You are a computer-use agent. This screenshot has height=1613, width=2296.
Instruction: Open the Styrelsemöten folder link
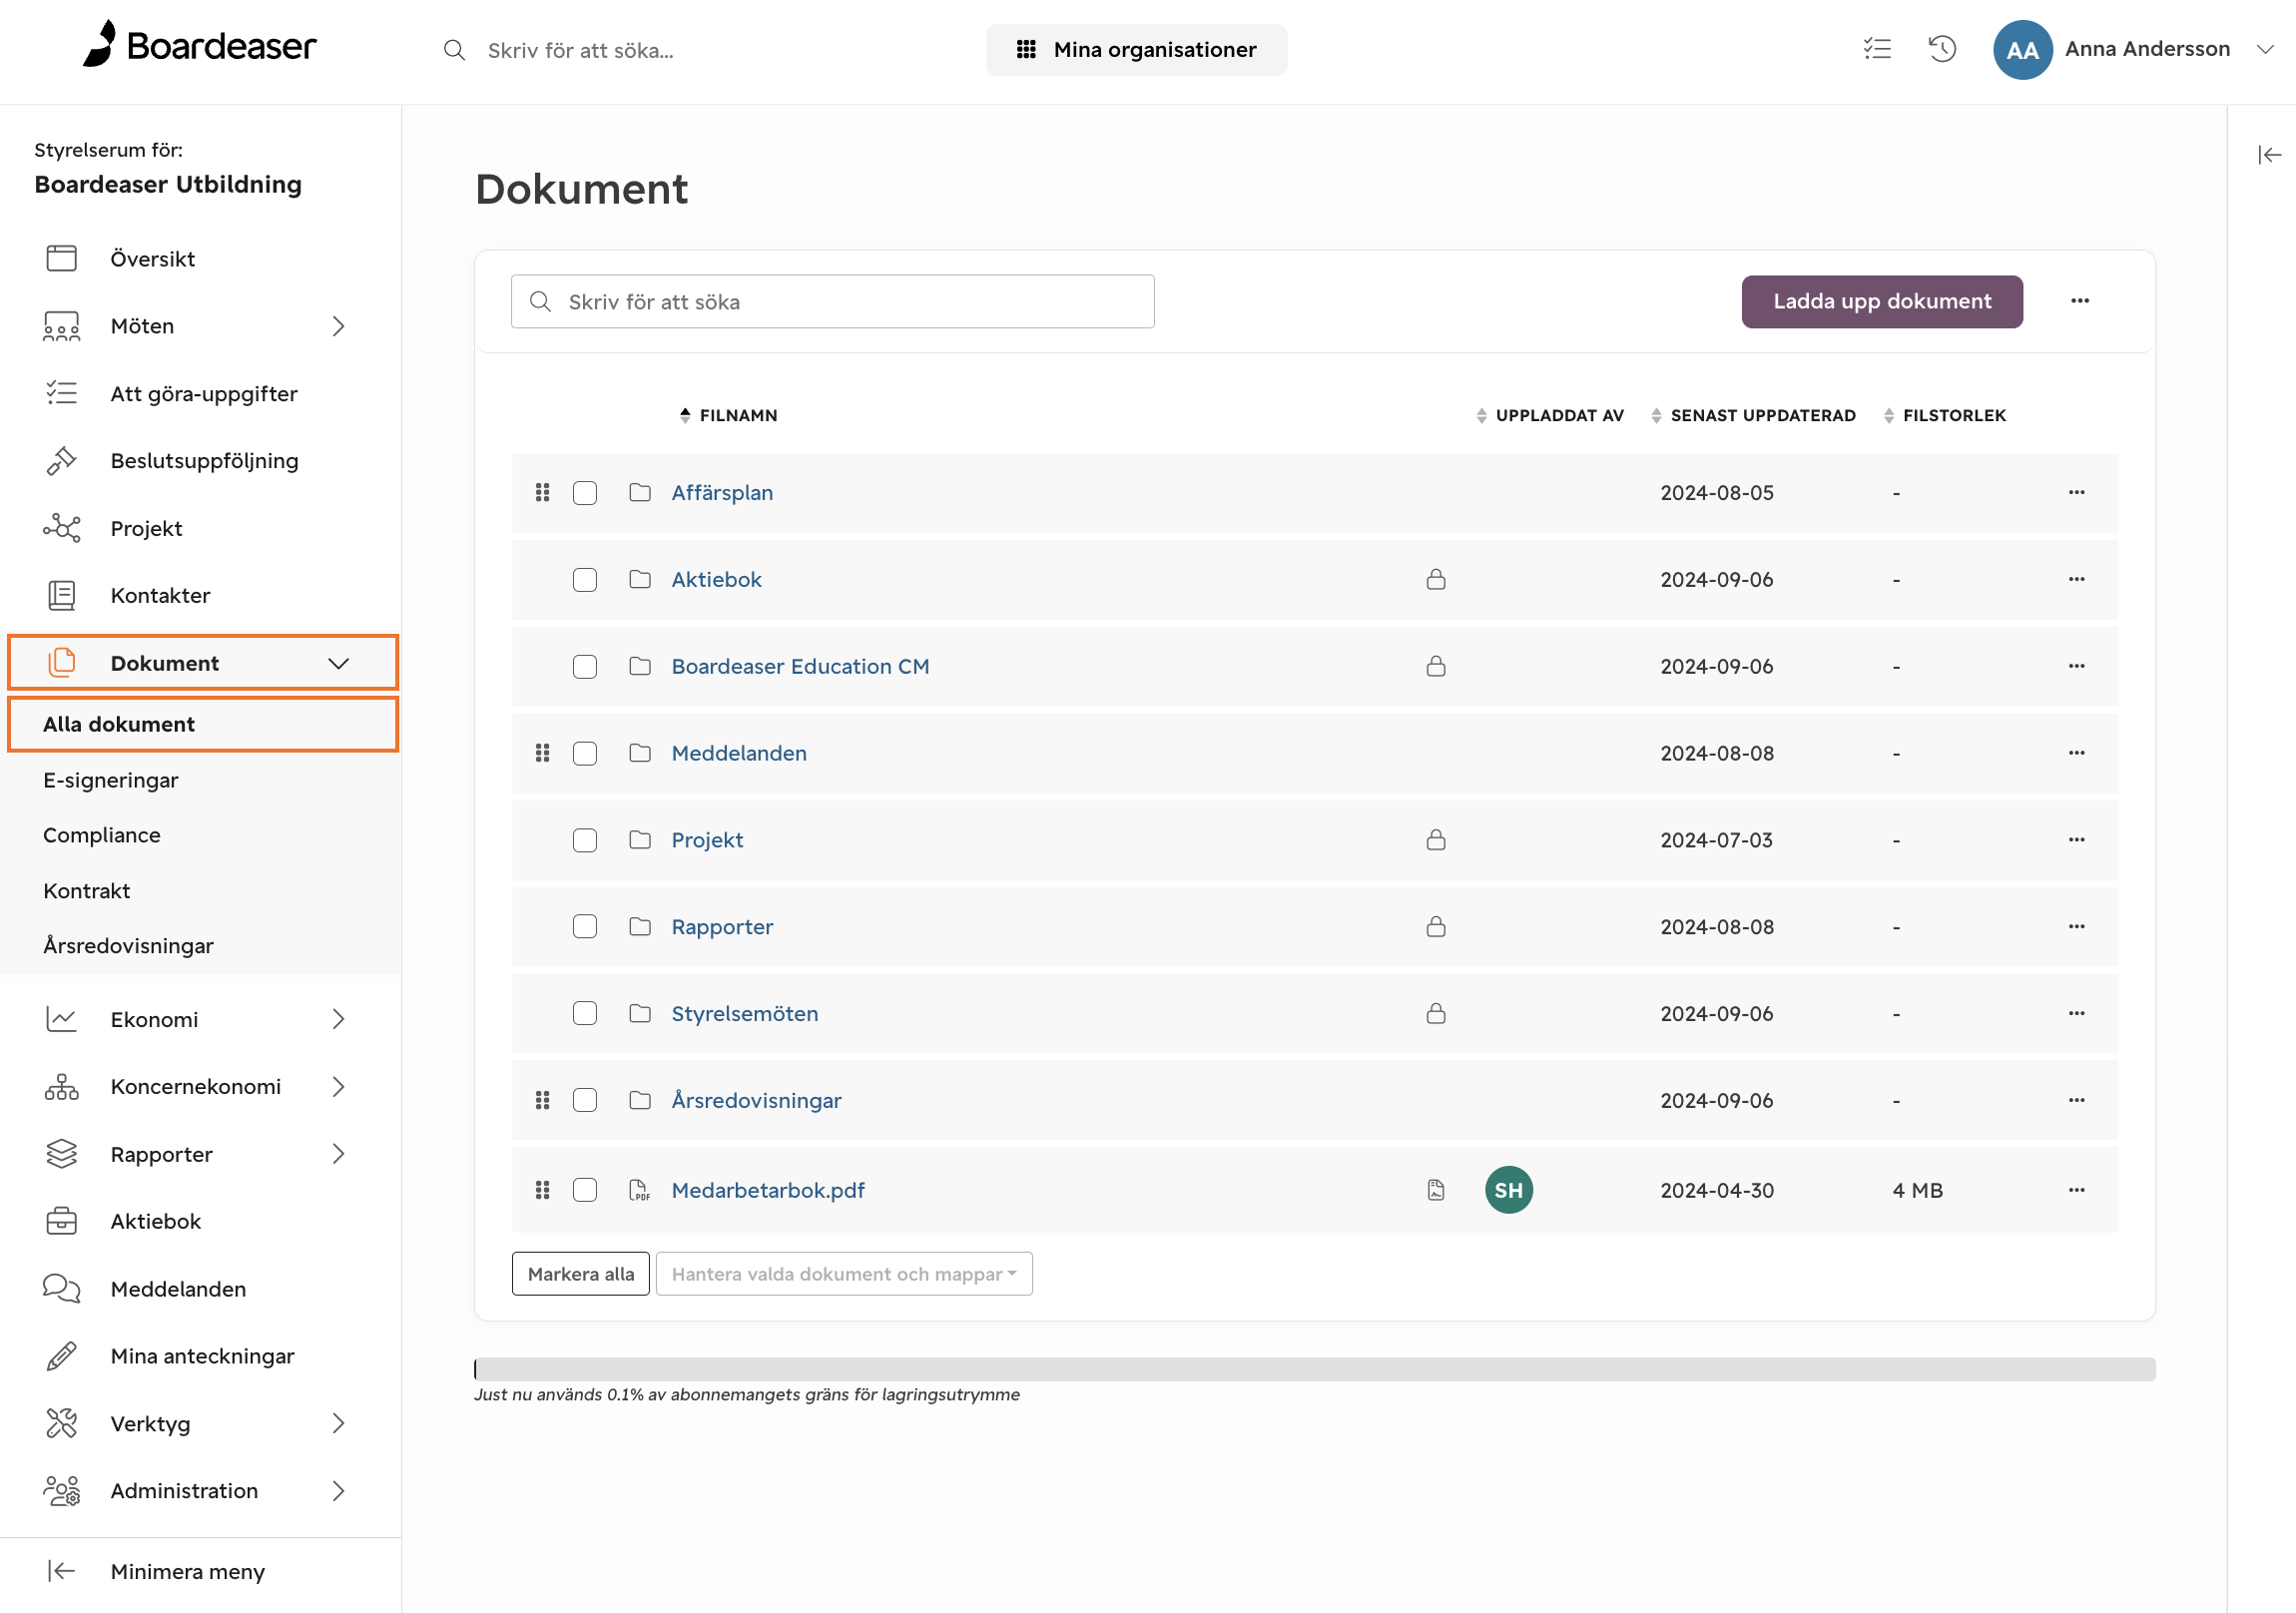click(x=745, y=1013)
